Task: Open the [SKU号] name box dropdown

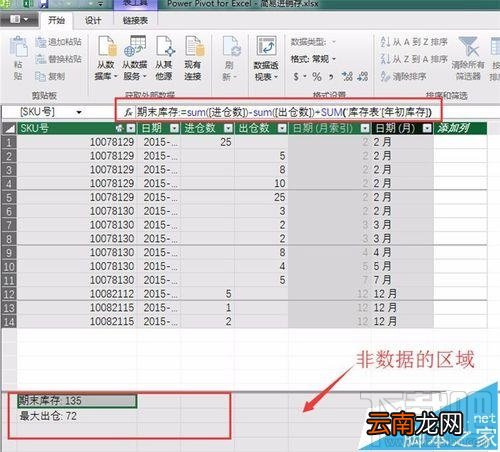Action: (79, 112)
